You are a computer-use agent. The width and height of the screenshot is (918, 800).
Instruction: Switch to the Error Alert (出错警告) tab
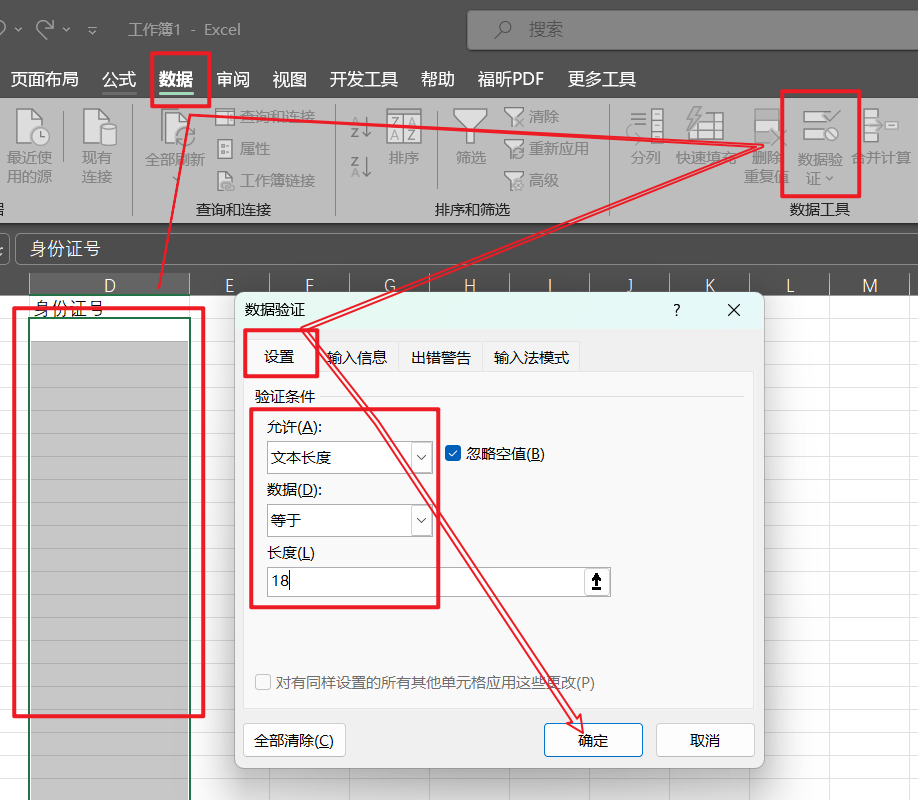(x=440, y=357)
